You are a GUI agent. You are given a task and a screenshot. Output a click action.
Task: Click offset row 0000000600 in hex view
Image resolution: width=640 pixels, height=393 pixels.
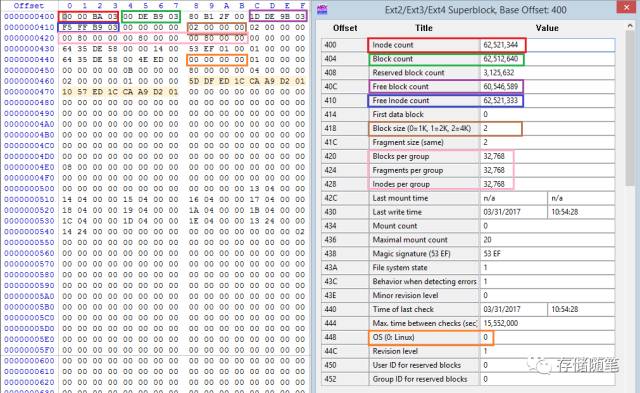point(29,361)
